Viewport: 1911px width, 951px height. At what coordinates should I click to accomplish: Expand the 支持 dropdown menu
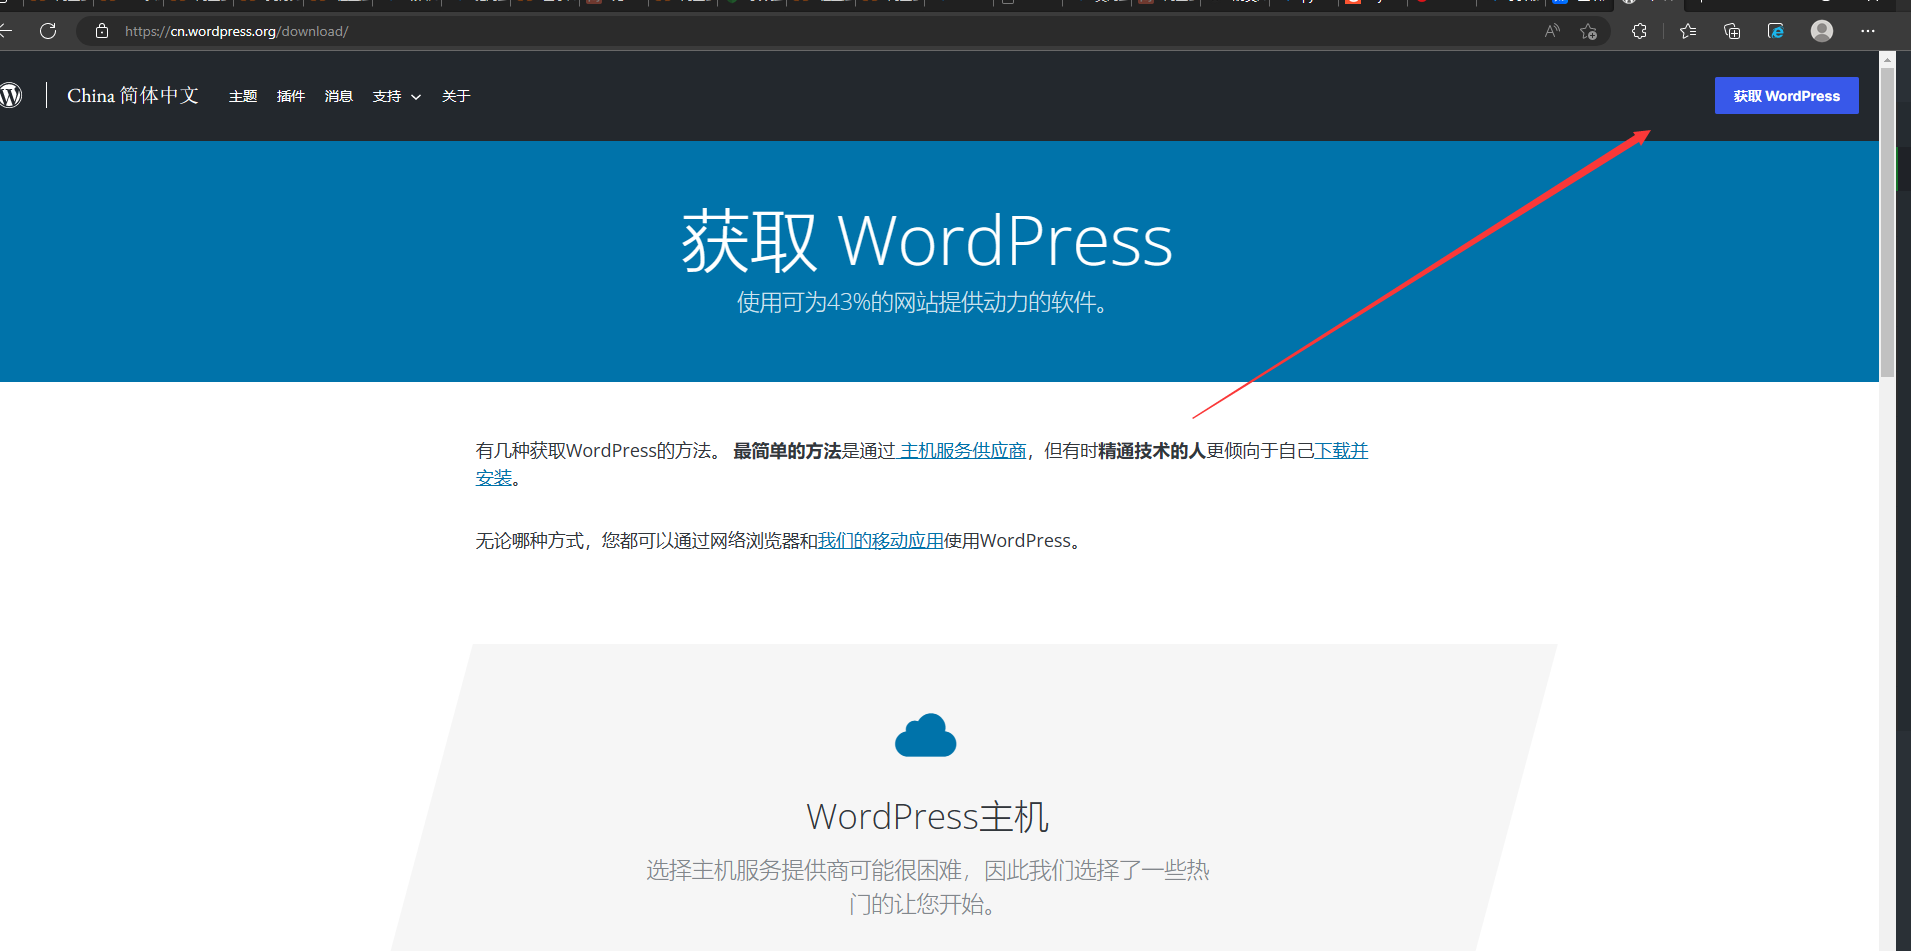(x=396, y=96)
